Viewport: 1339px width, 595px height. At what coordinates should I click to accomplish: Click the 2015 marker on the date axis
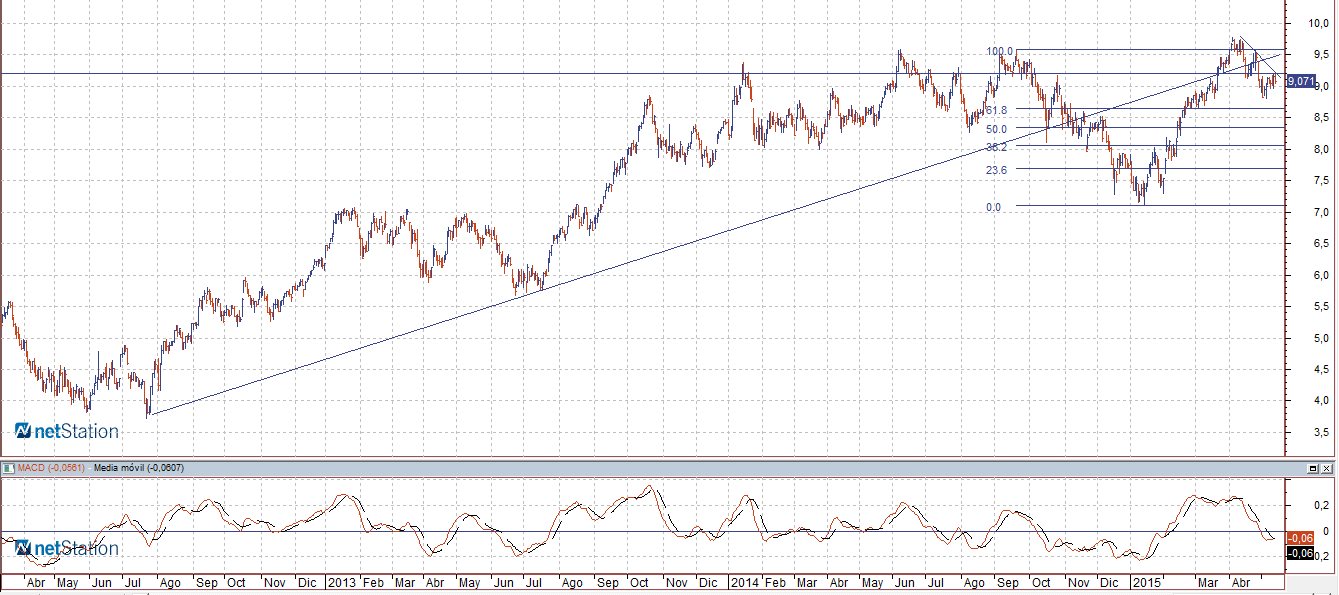tap(1146, 582)
